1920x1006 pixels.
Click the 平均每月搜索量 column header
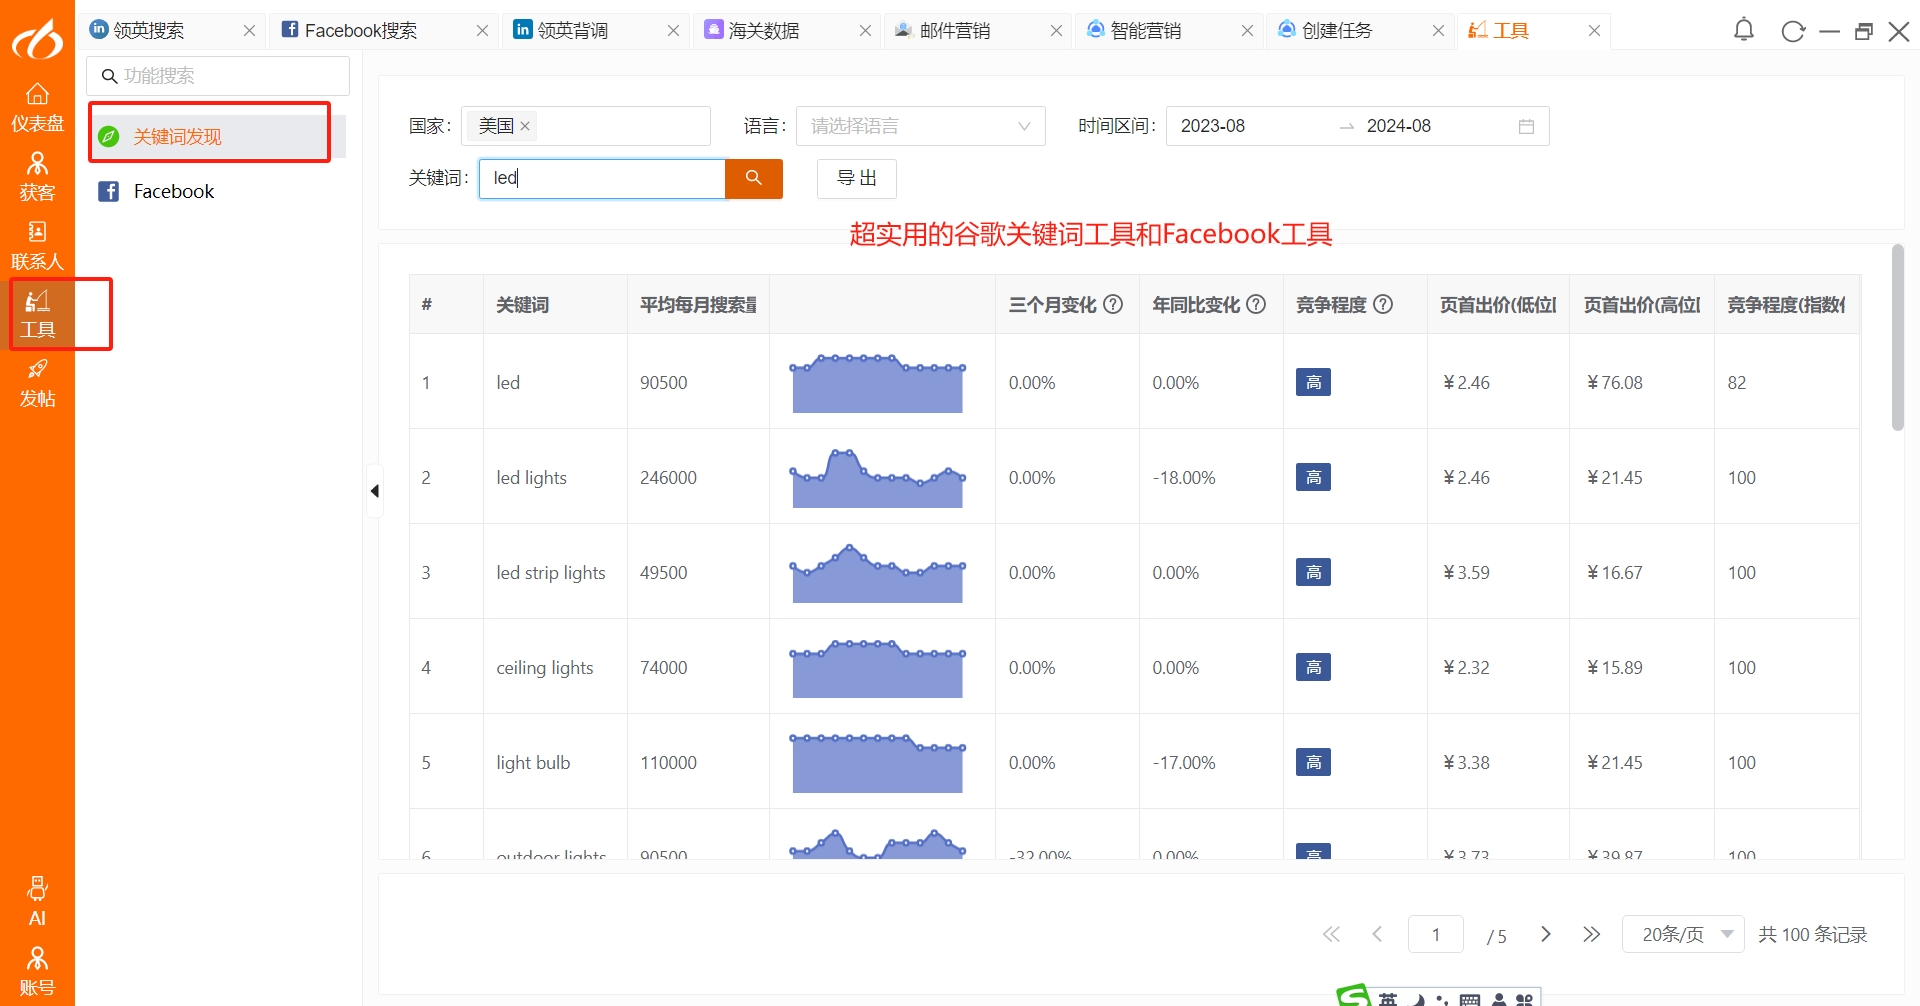698,304
